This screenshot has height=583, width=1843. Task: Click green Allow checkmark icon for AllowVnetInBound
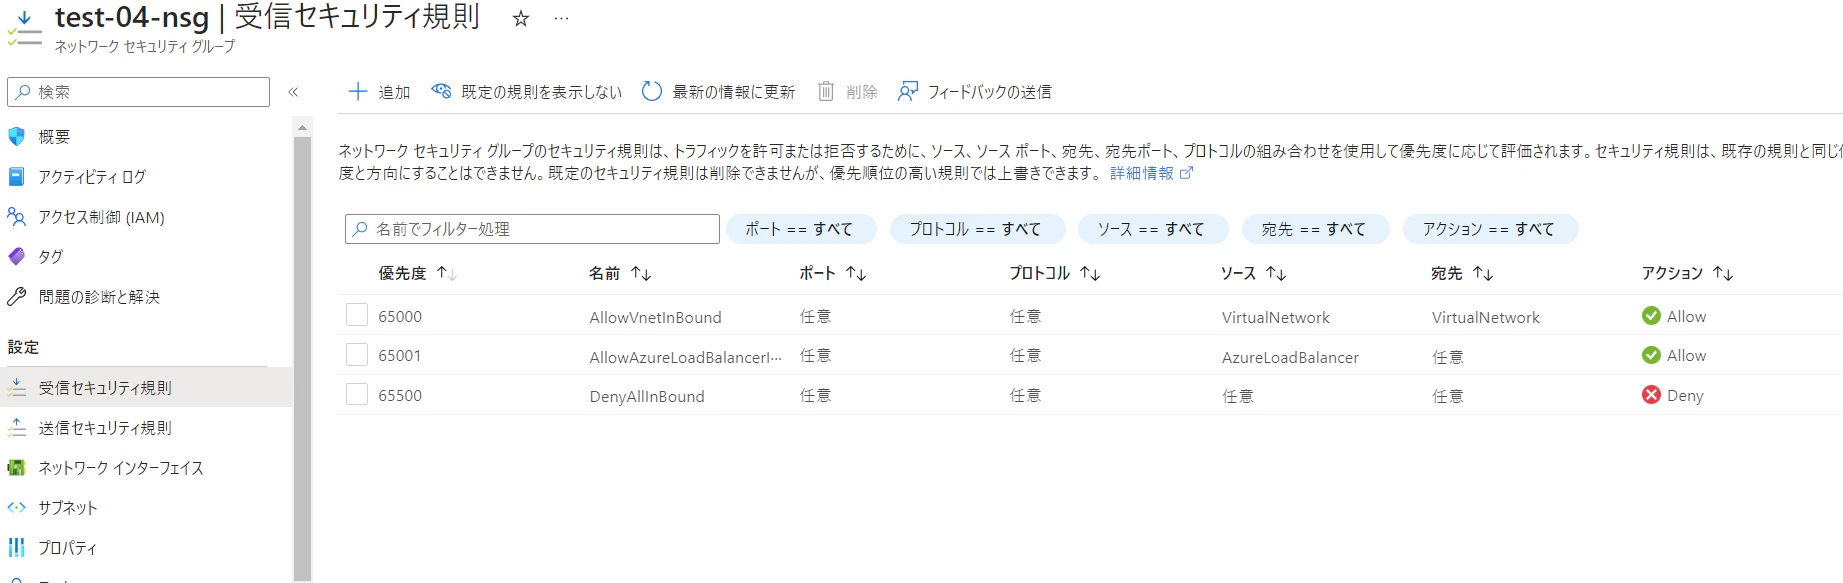pos(1651,316)
